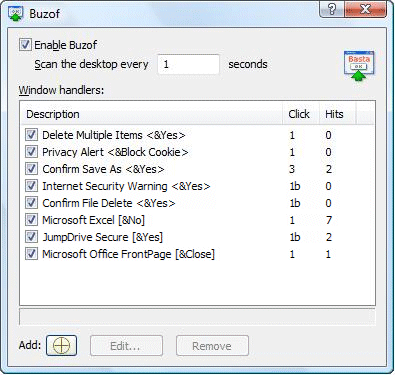The width and height of the screenshot is (395, 375).
Task: Click the Remove button
Action: pyautogui.click(x=212, y=346)
